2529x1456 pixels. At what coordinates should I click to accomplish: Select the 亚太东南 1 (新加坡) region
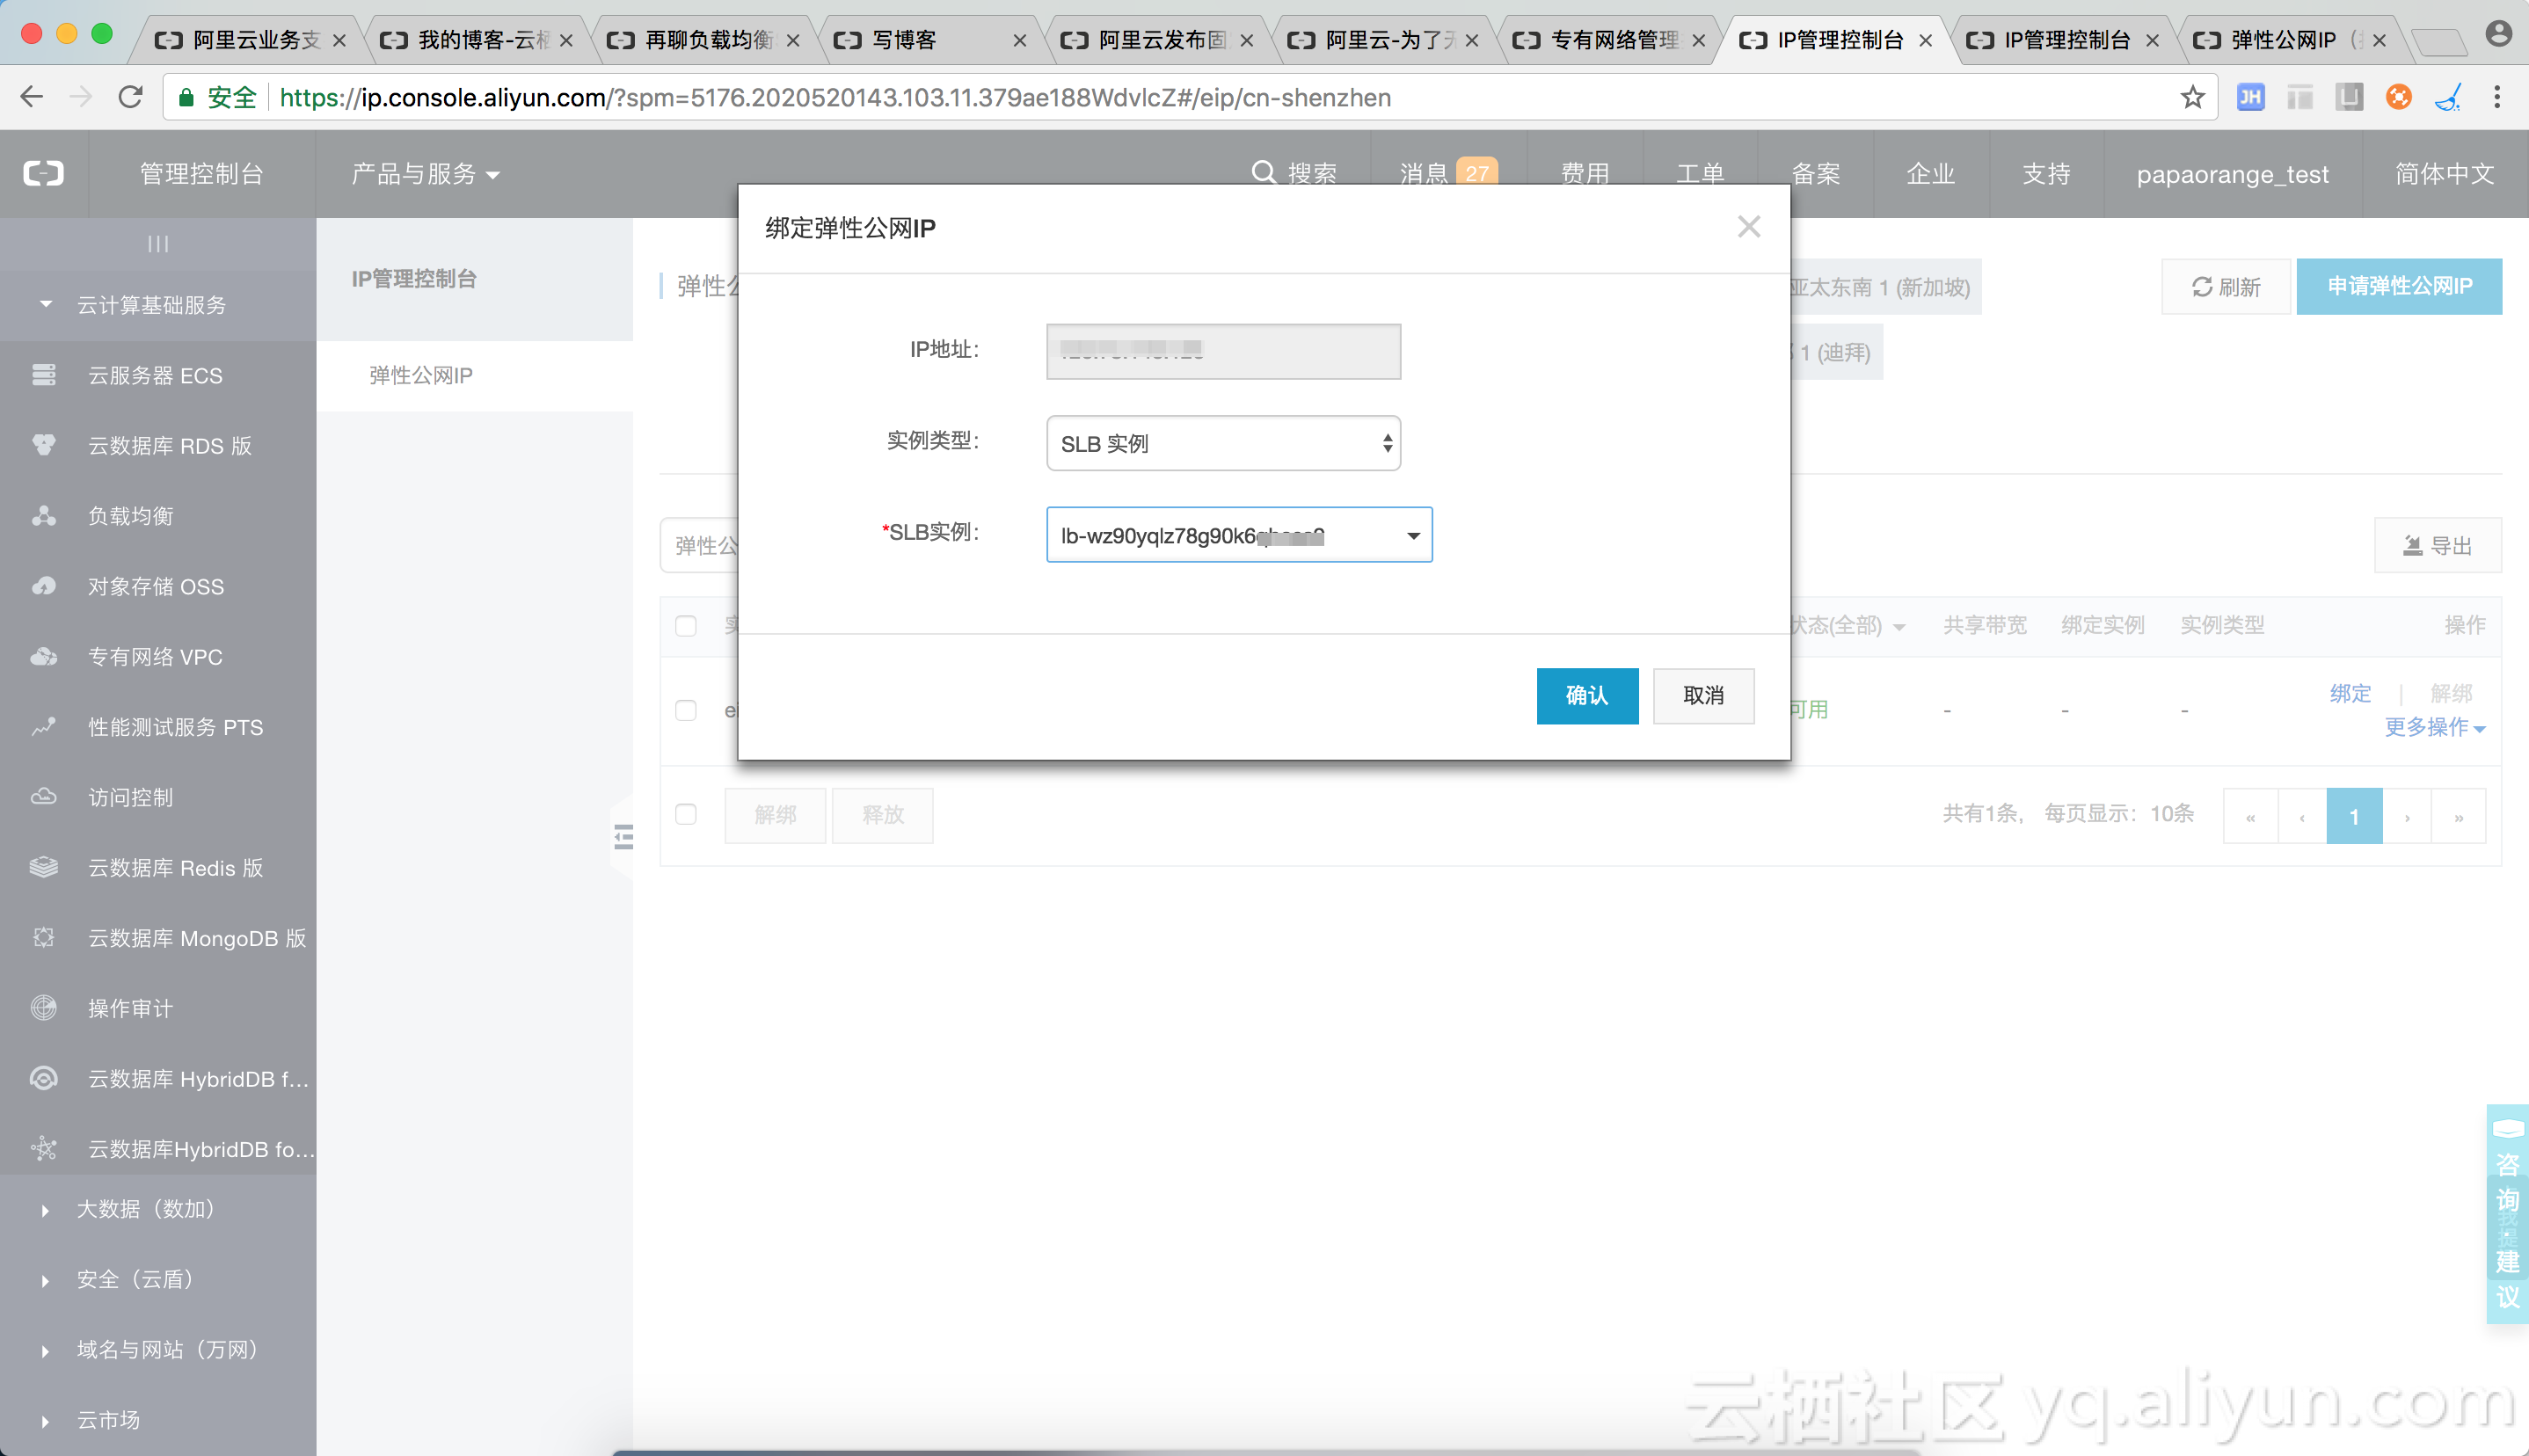[1884, 287]
